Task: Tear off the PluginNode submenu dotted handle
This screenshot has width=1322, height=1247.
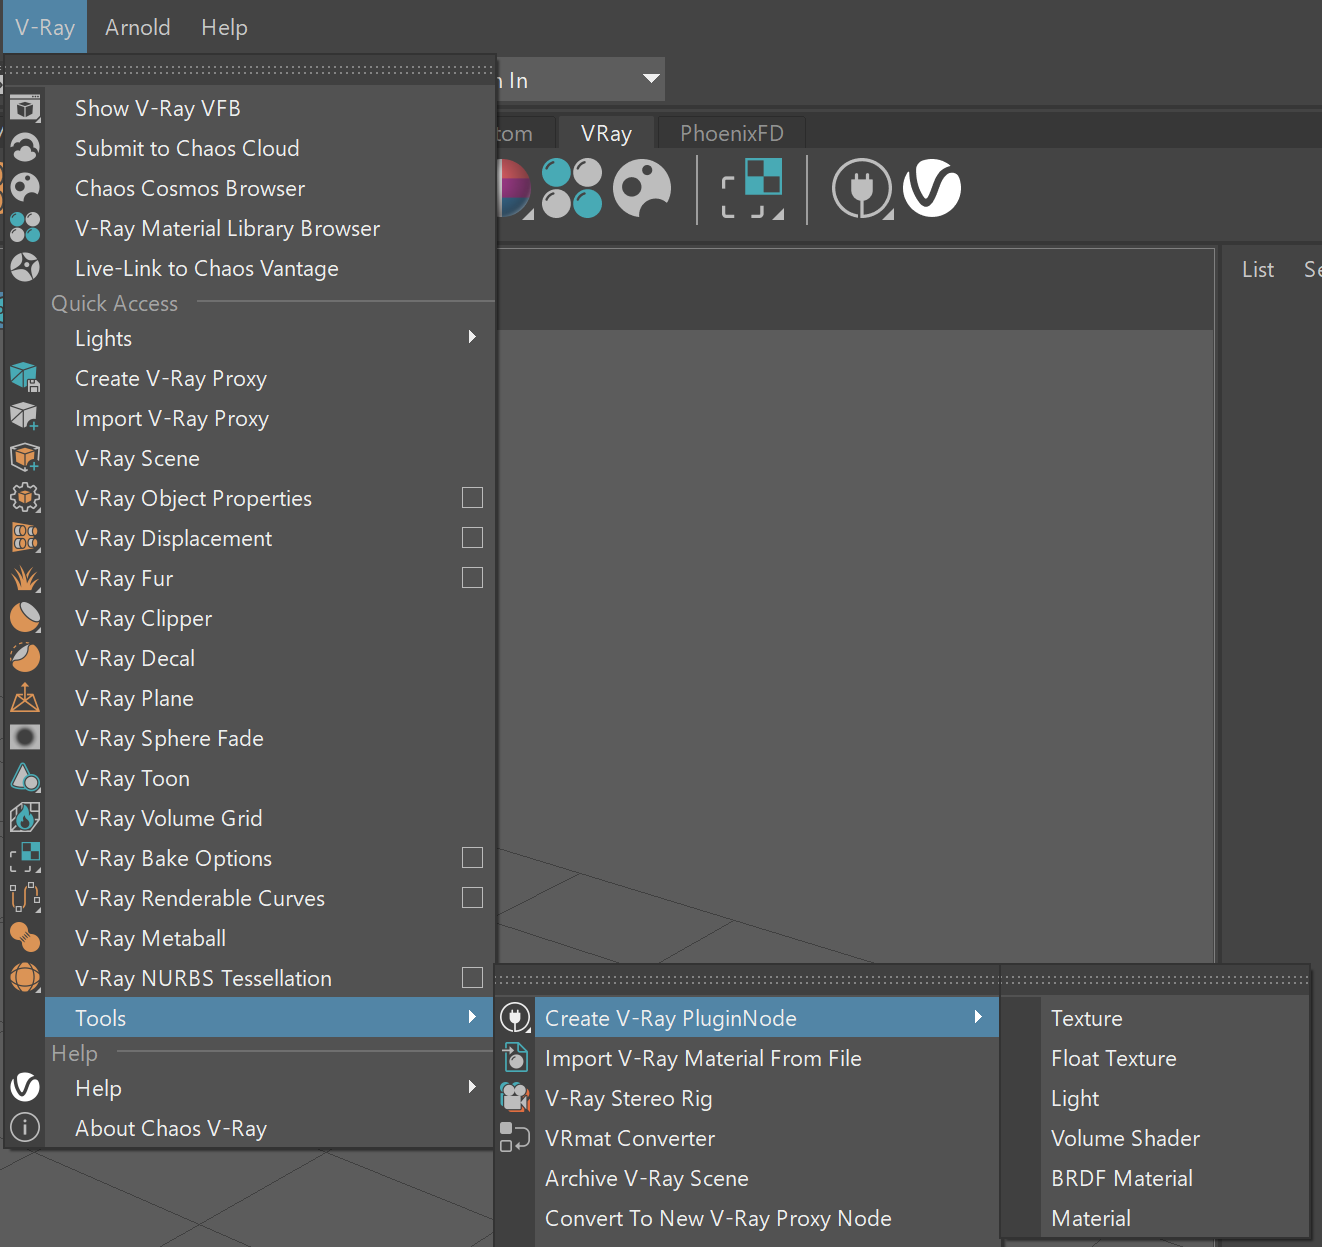Action: click(x=1155, y=980)
